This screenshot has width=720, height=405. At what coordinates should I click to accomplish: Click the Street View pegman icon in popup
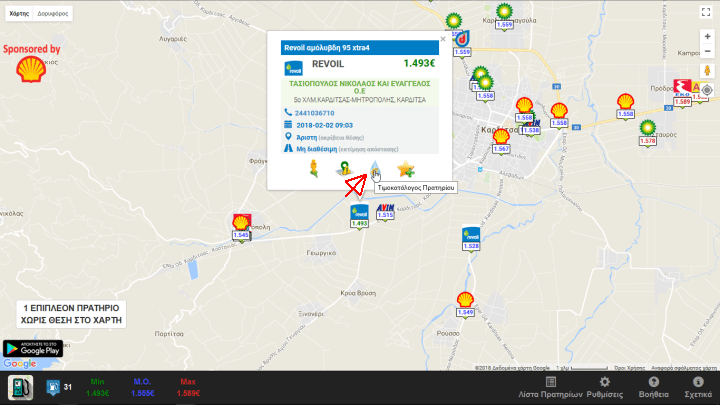point(314,169)
